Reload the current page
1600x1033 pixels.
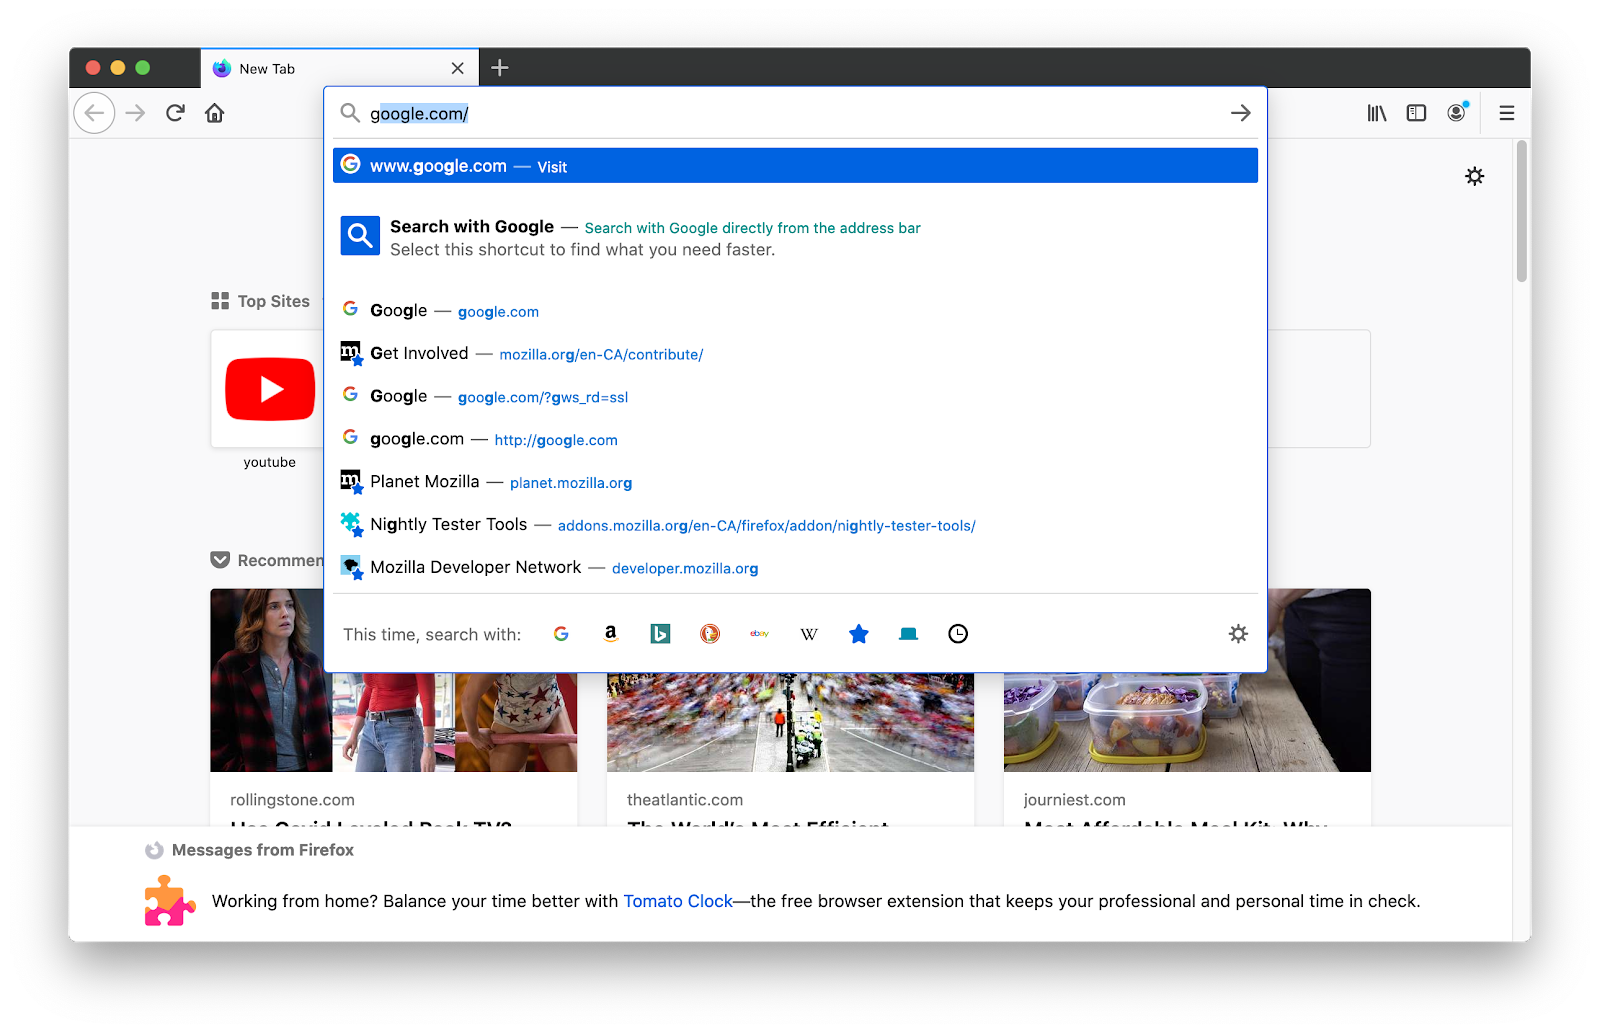(x=176, y=113)
